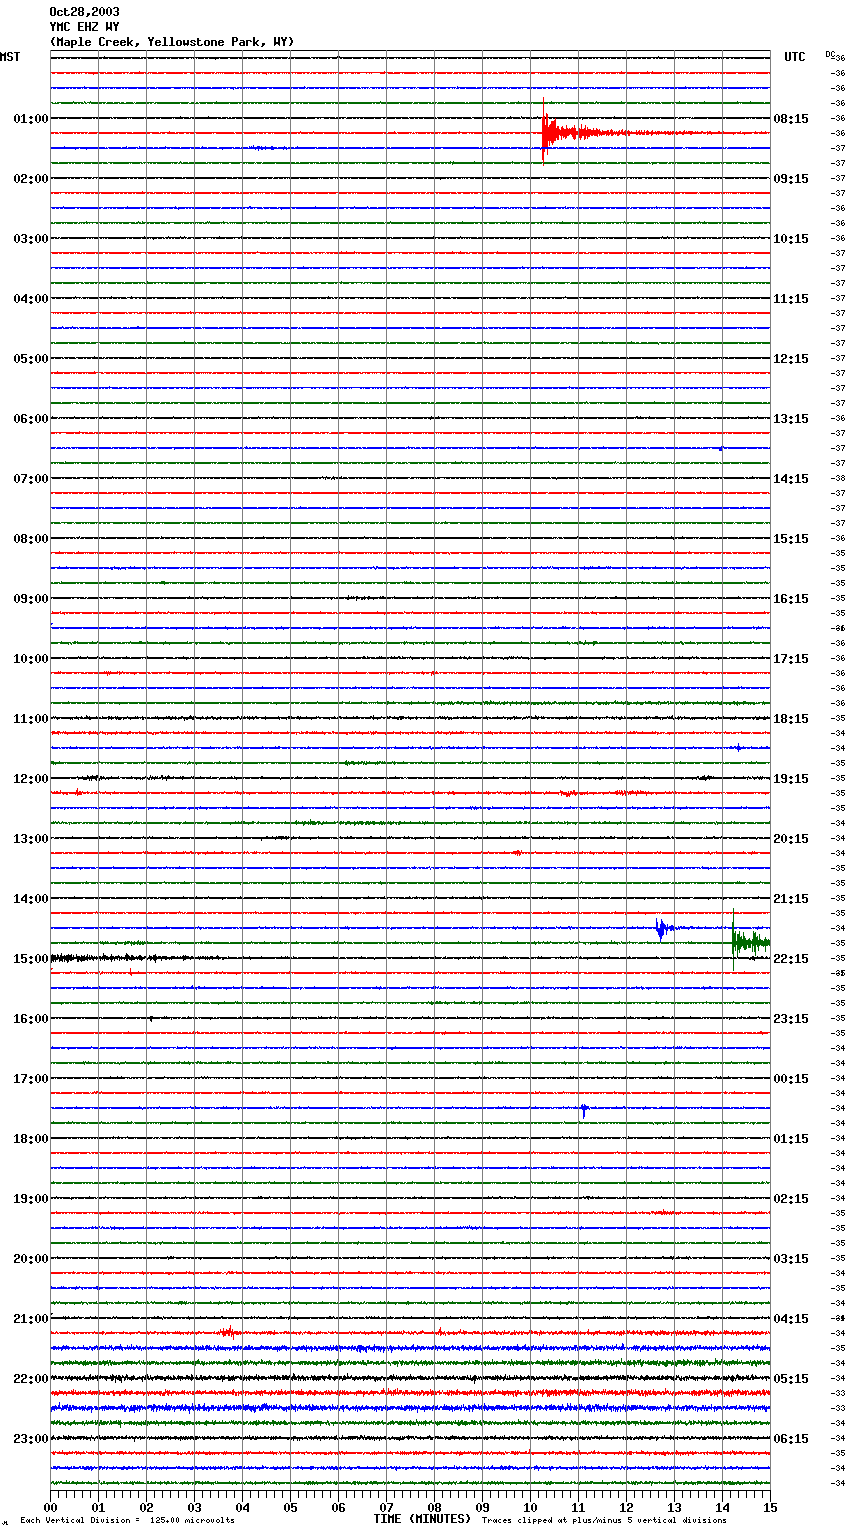Click the blue seismic event after 14:00
Viewport: 850px width, 1534px height.
(x=662, y=929)
